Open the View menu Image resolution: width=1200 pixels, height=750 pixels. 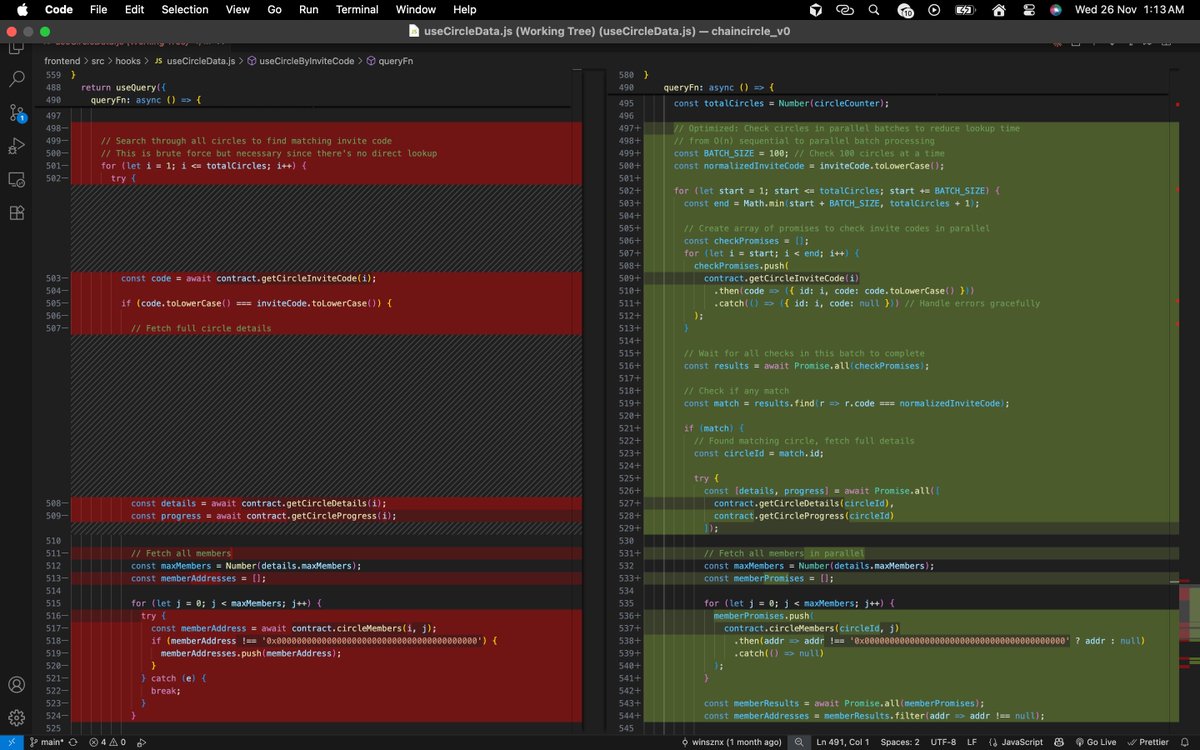coord(238,9)
